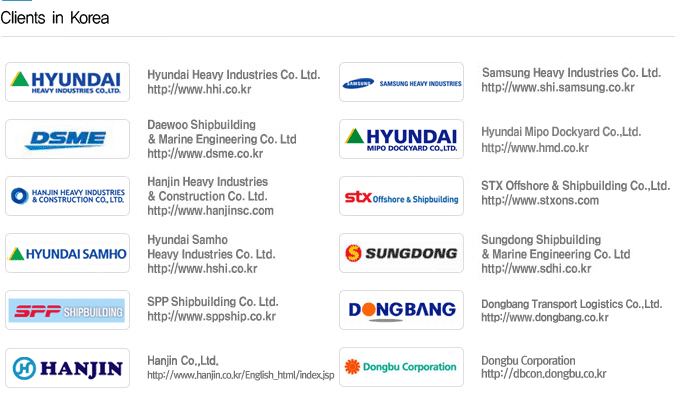The image size is (675, 407).
Task: Click the Hyundai Samho logo
Action: (67, 253)
